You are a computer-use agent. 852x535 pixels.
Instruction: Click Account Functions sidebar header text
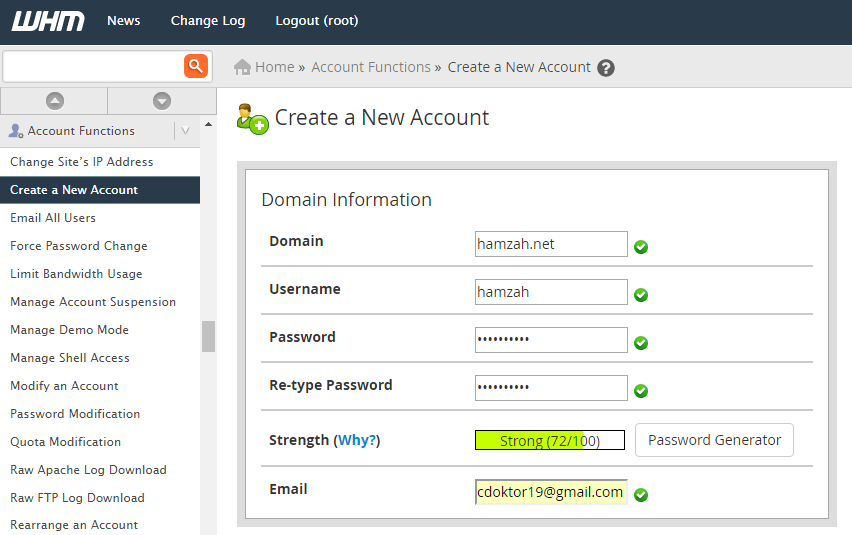pyautogui.click(x=81, y=131)
